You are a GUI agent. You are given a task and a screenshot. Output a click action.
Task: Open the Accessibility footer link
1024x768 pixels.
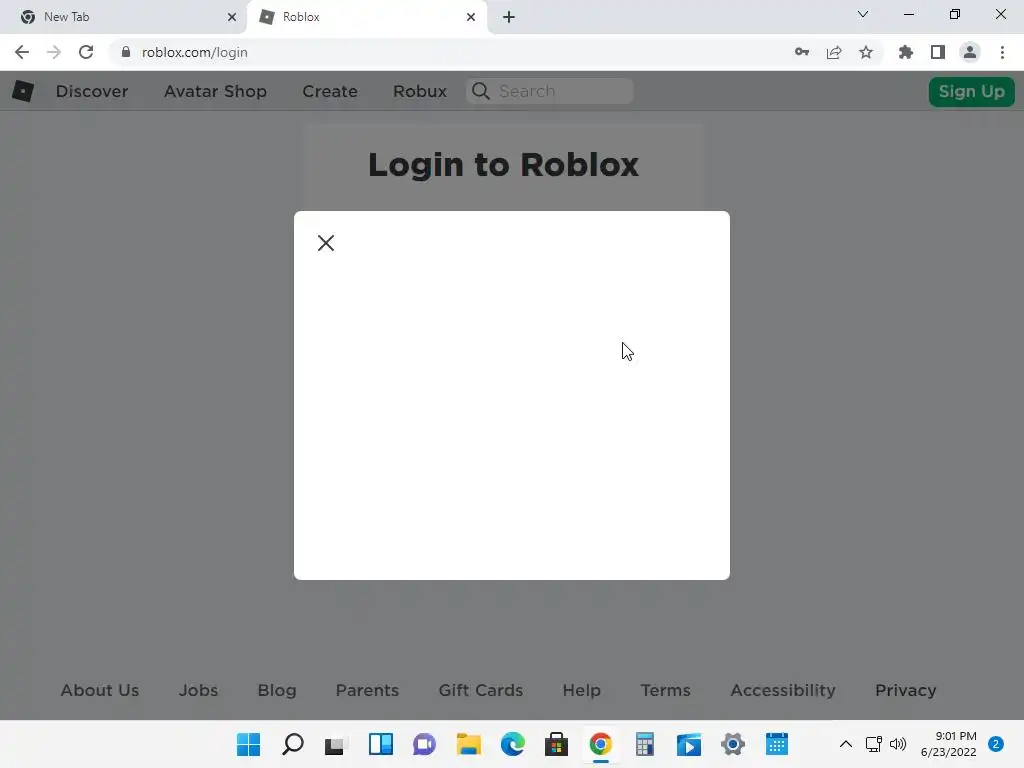pos(783,690)
